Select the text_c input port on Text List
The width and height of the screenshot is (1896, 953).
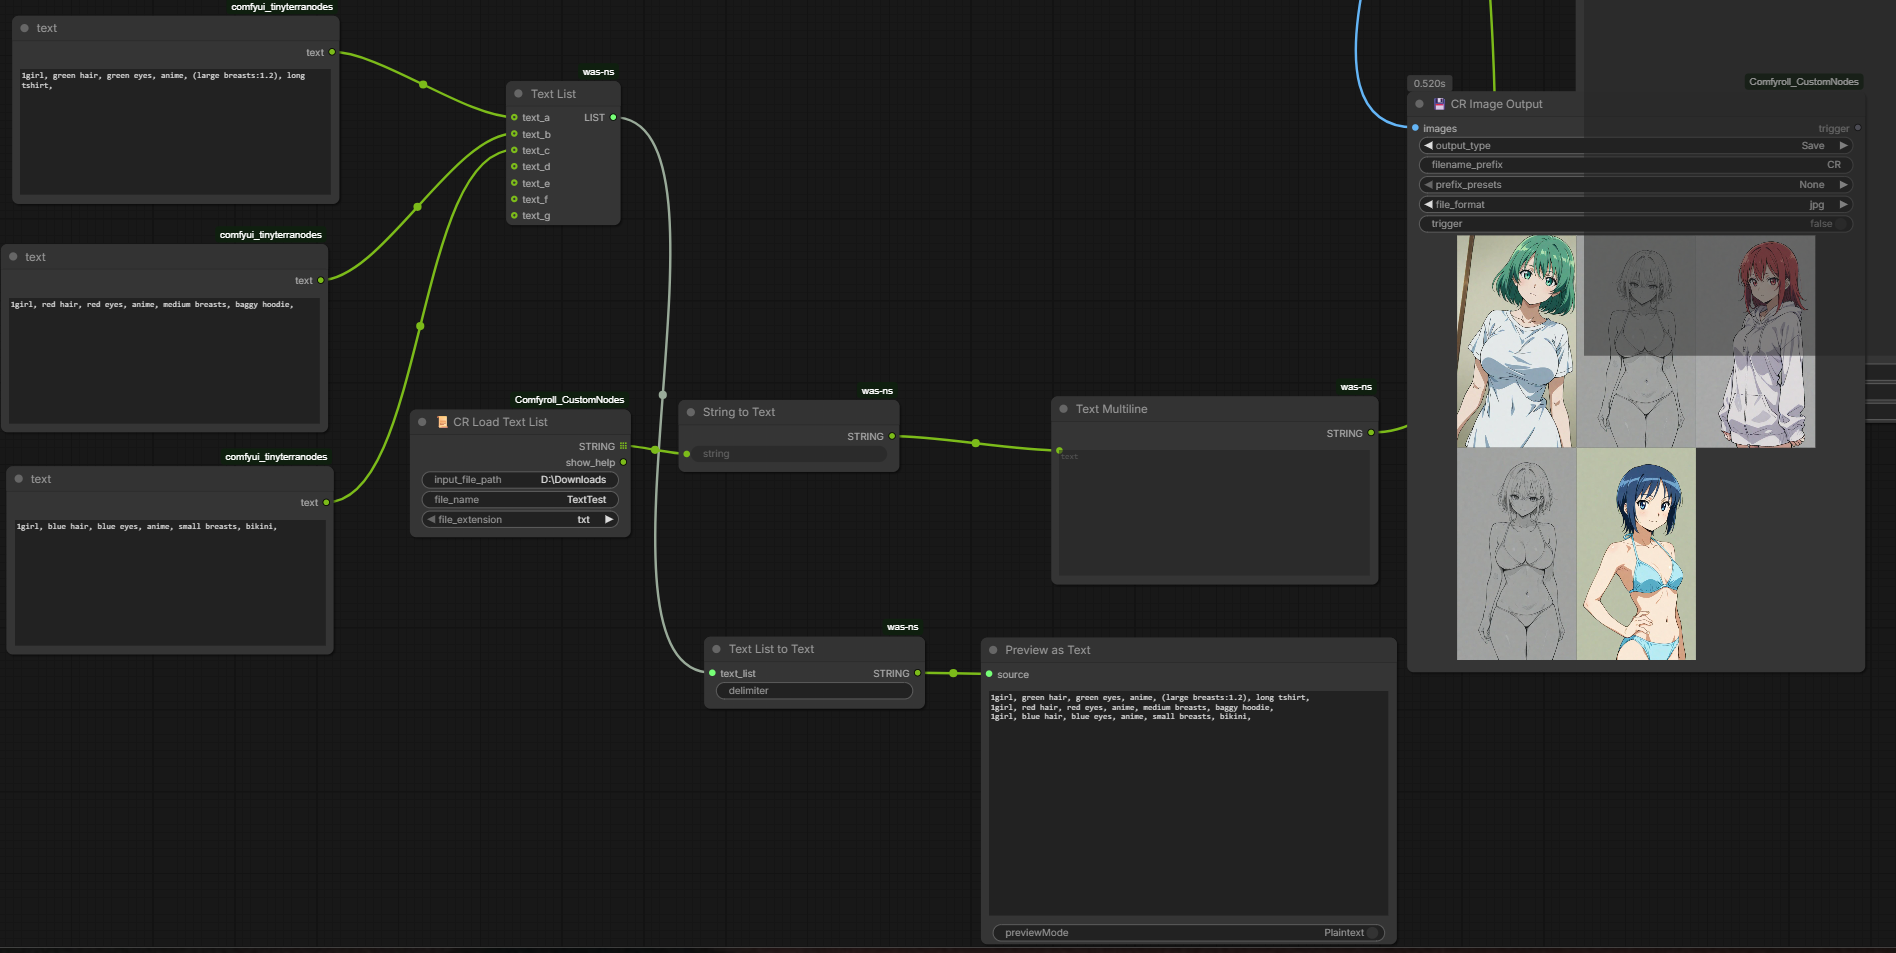pos(514,150)
